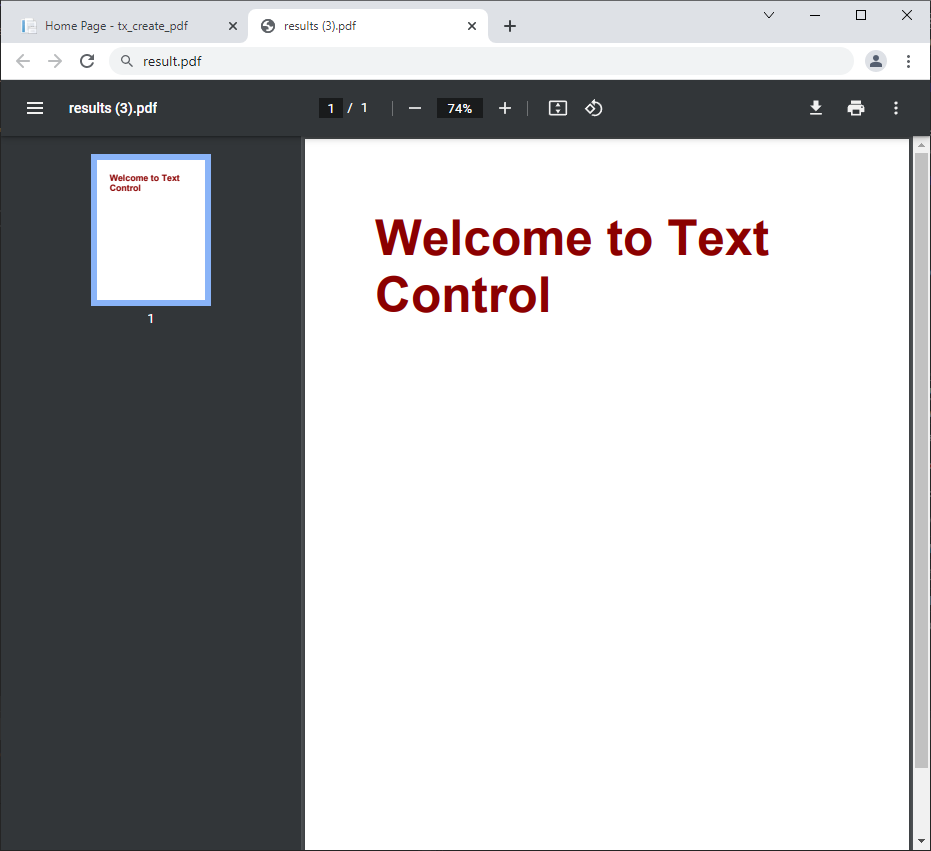Toggle the PDF sidebar menu icon

[x=35, y=108]
